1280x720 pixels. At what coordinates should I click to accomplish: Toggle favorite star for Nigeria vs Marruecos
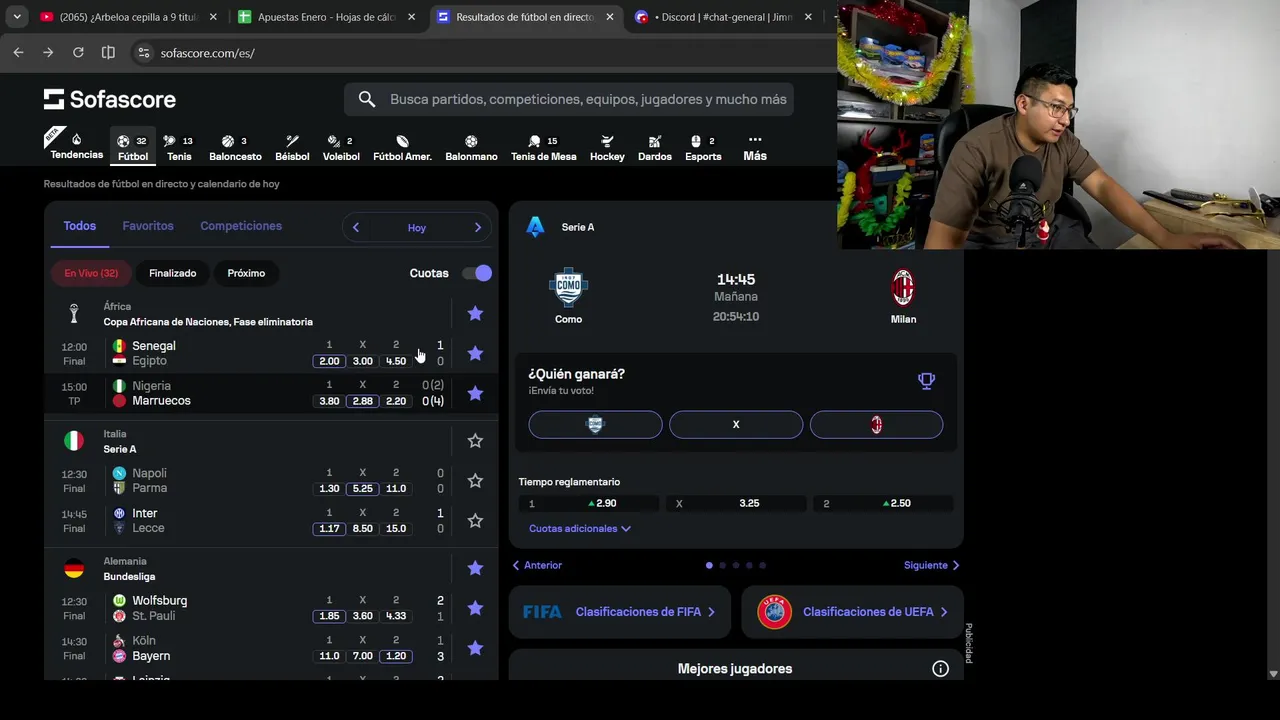point(475,394)
